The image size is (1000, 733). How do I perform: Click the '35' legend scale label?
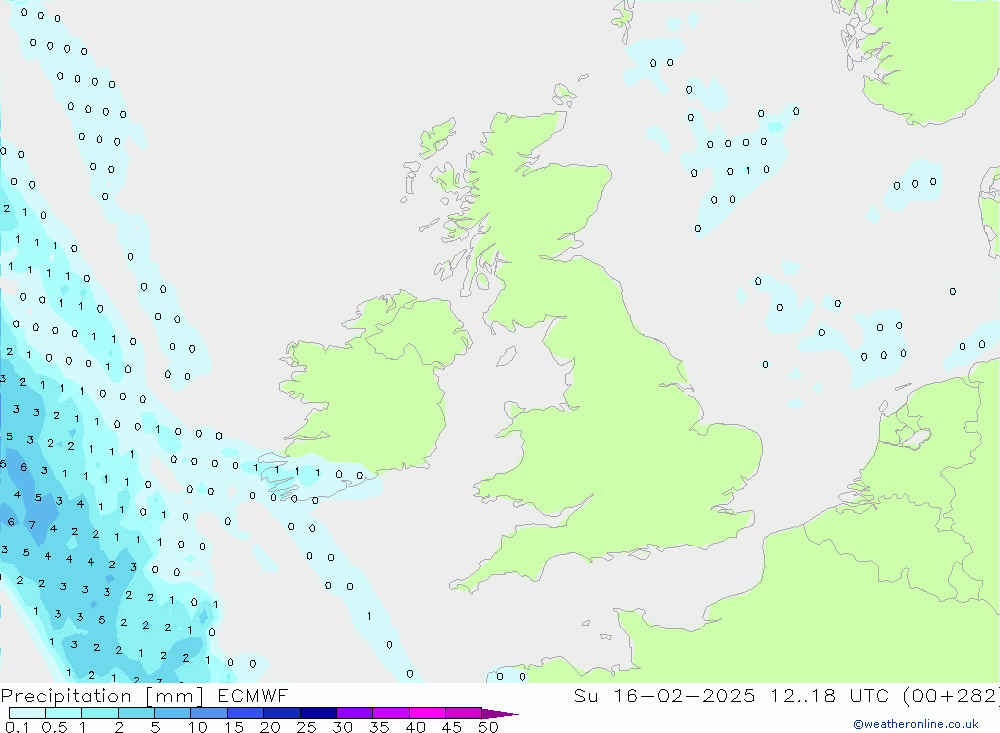pyautogui.click(x=379, y=727)
